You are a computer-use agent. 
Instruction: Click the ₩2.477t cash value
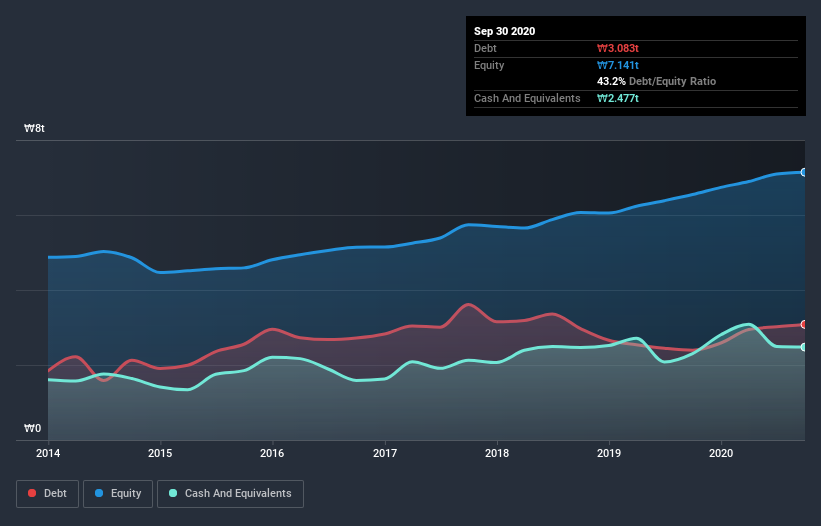[618, 98]
